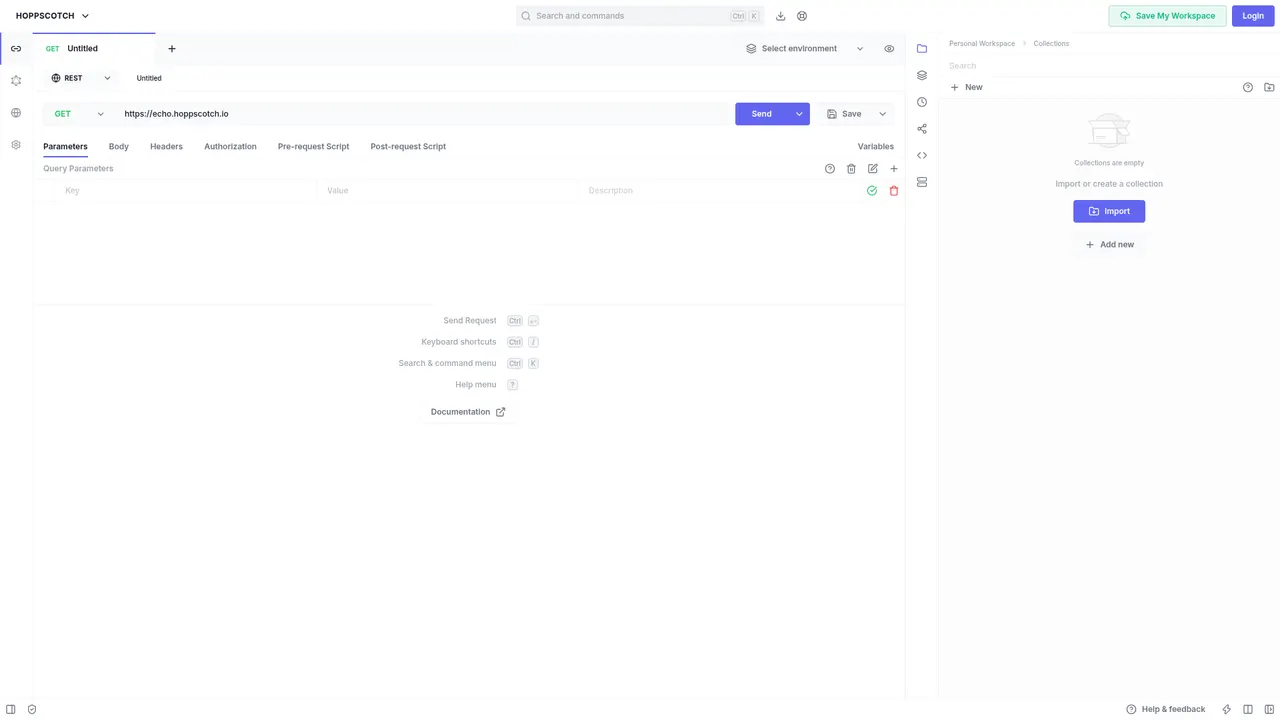Switch to the Headers tab
This screenshot has height=720, width=1280.
(x=166, y=147)
